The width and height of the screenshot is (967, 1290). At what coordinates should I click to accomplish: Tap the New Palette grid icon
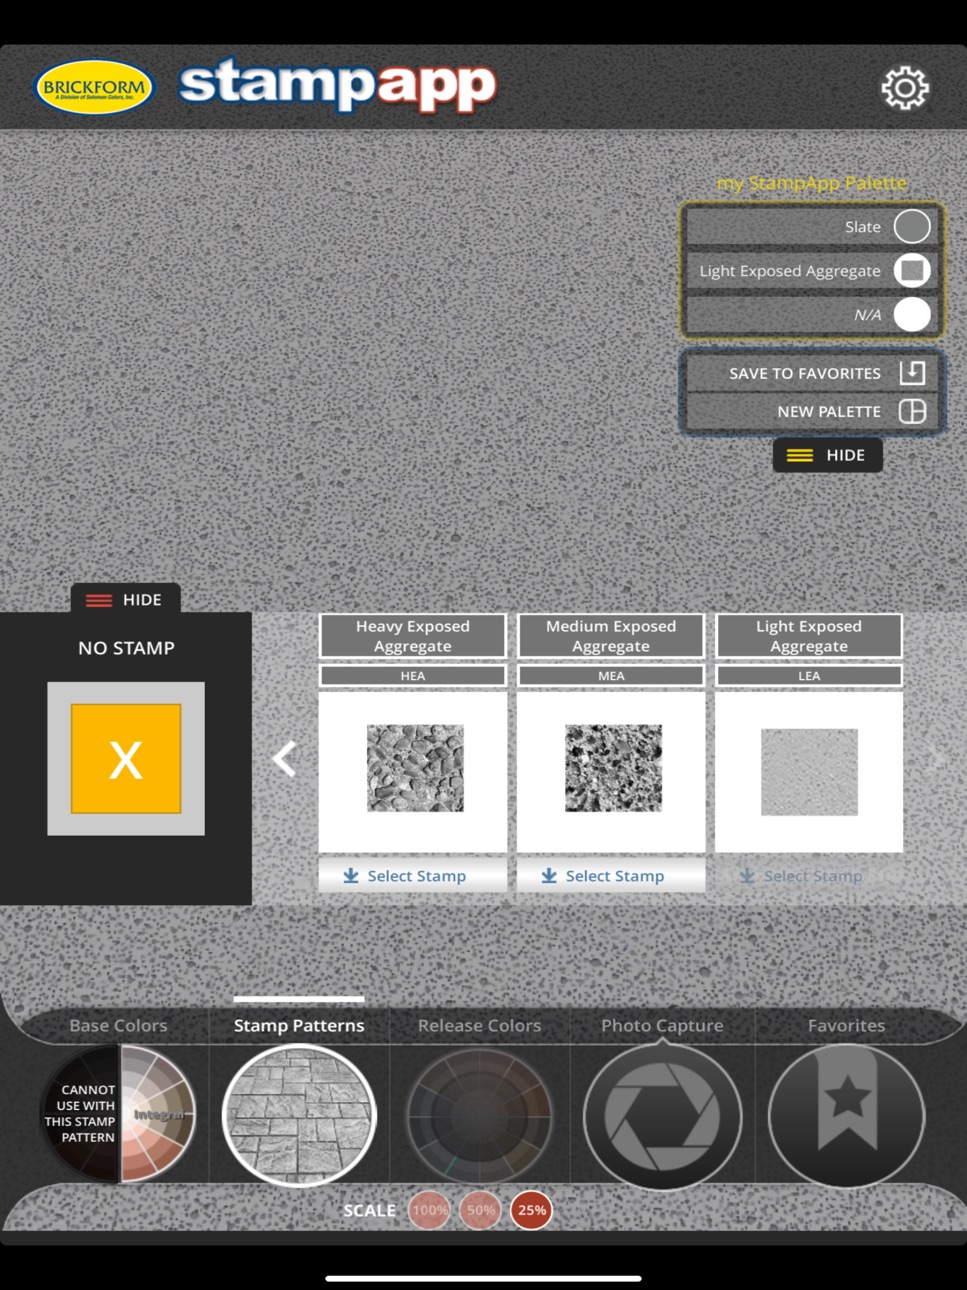tap(912, 411)
